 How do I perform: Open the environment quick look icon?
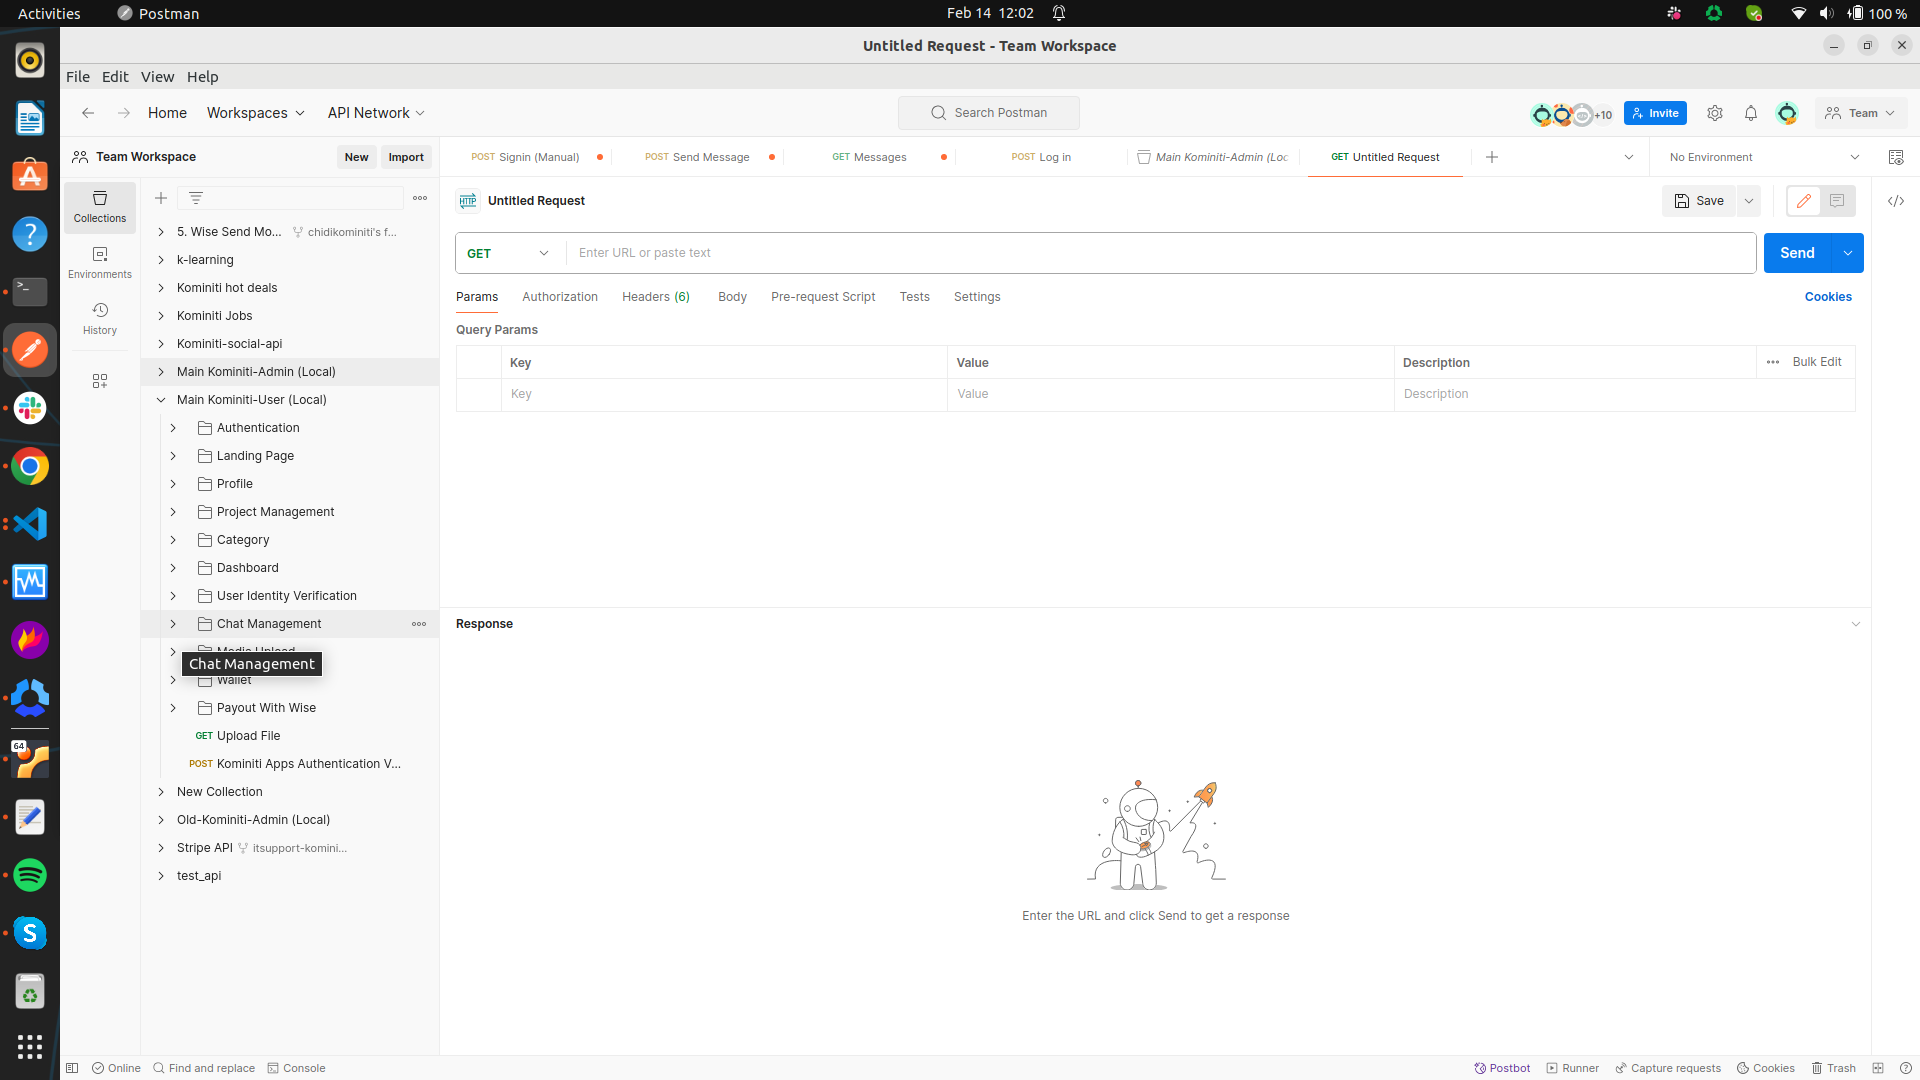1895,157
